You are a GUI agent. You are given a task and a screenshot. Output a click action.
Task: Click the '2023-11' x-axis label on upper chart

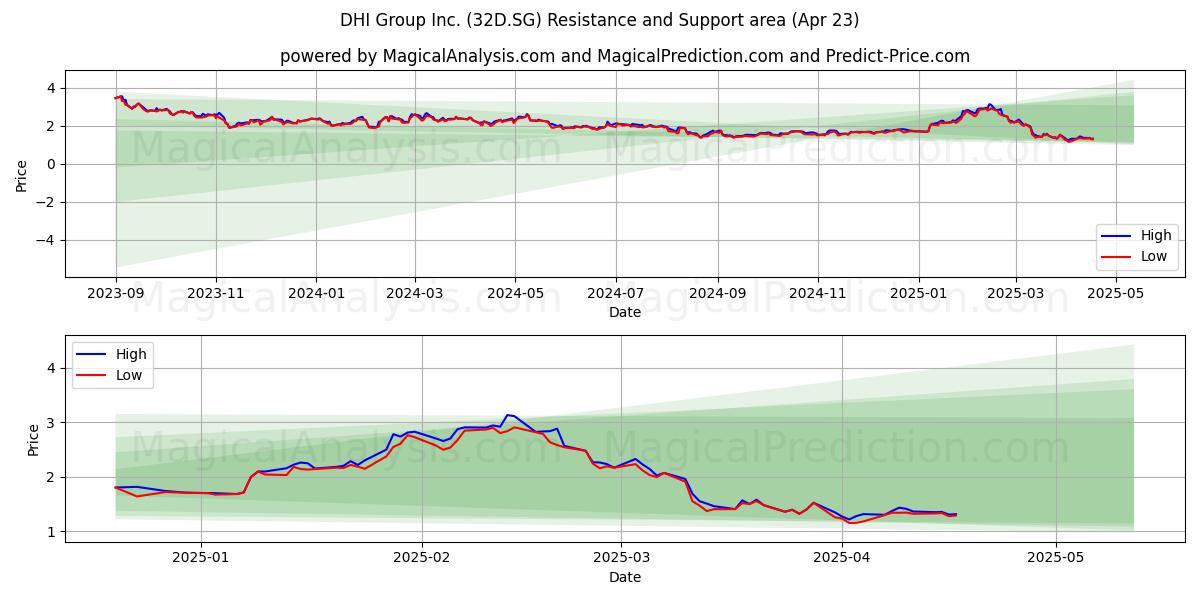(216, 294)
